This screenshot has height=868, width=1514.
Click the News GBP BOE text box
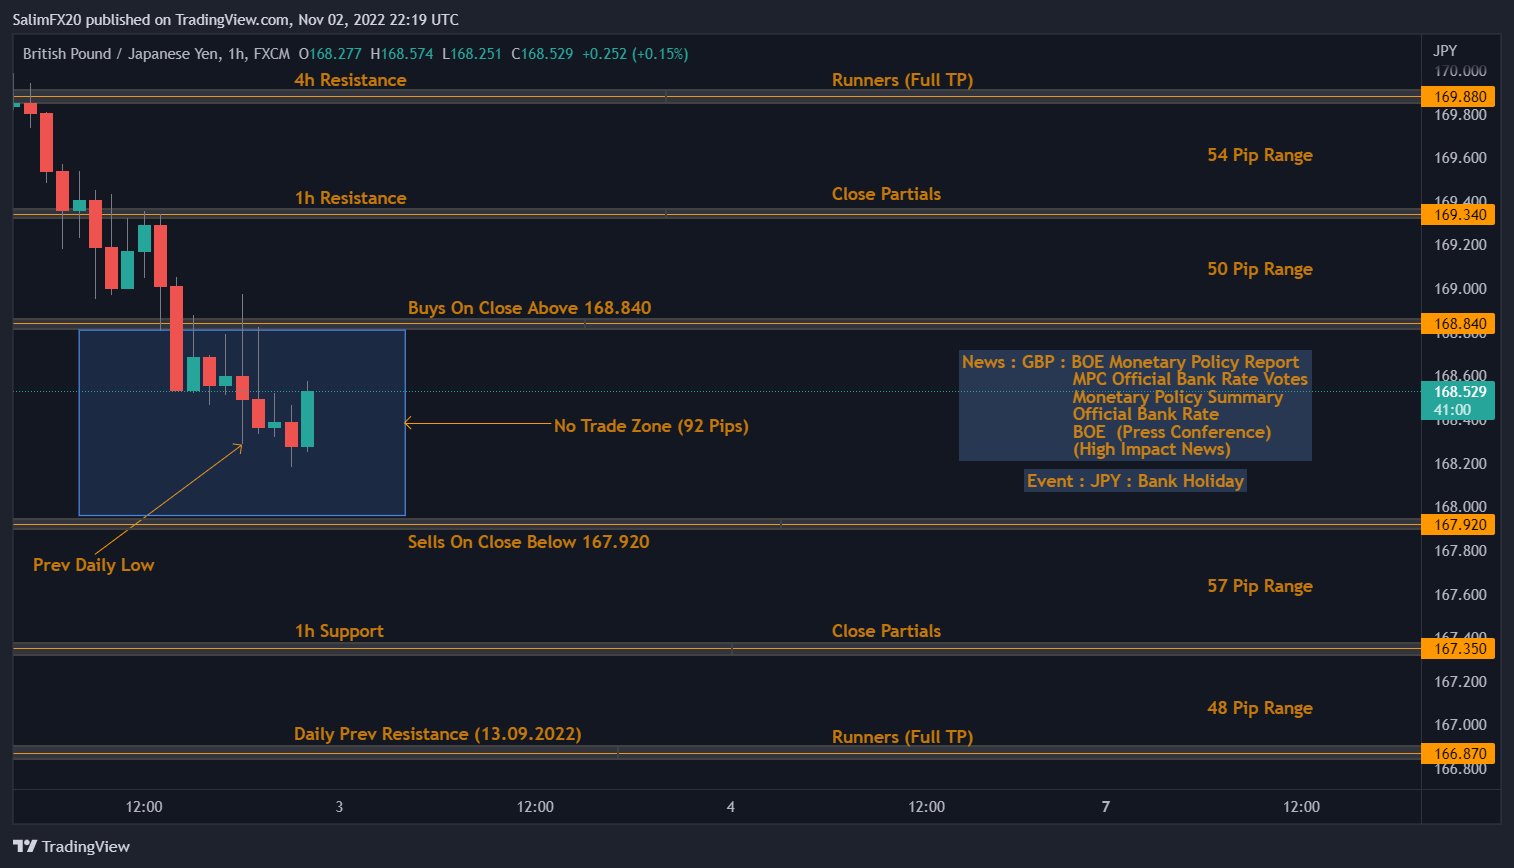pyautogui.click(x=1134, y=405)
